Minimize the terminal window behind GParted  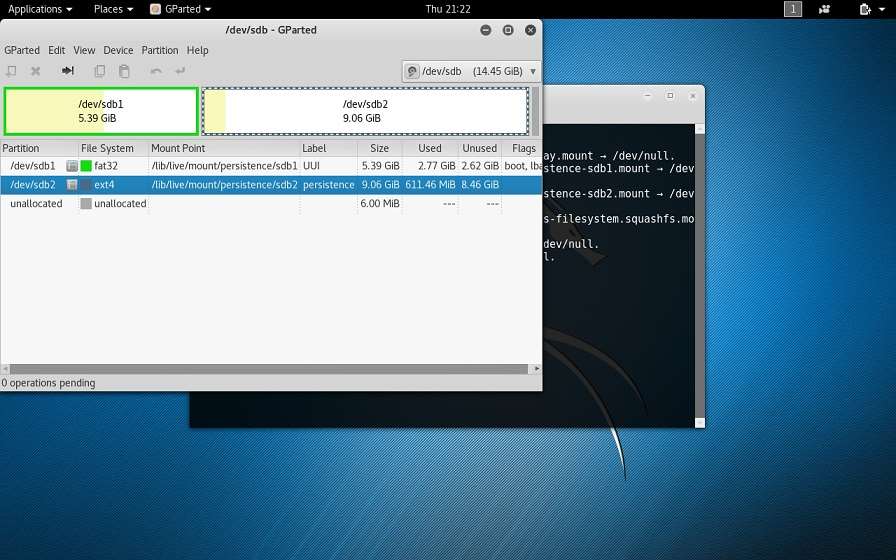[x=647, y=96]
